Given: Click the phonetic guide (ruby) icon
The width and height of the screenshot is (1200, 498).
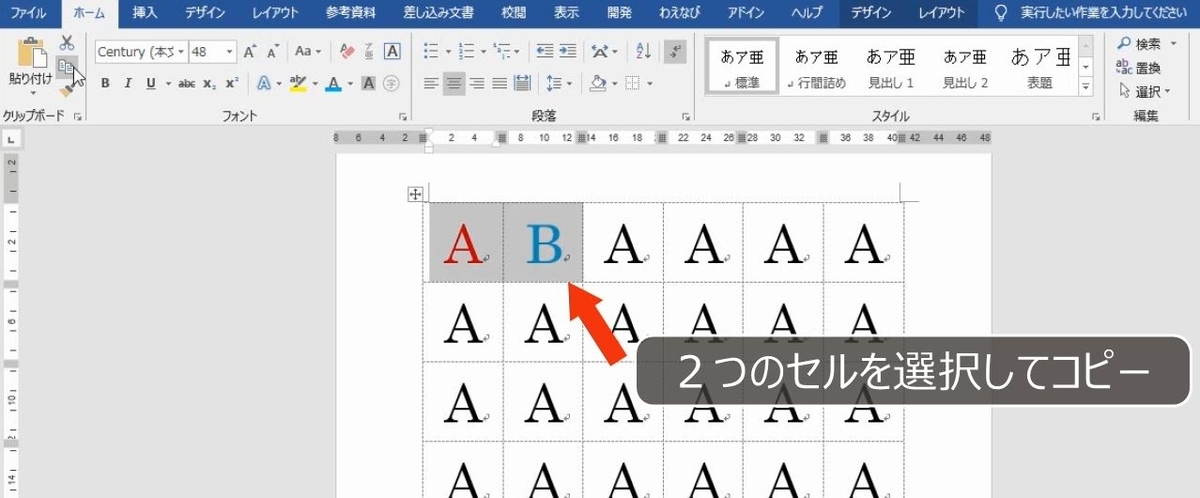Looking at the screenshot, I should tap(369, 52).
